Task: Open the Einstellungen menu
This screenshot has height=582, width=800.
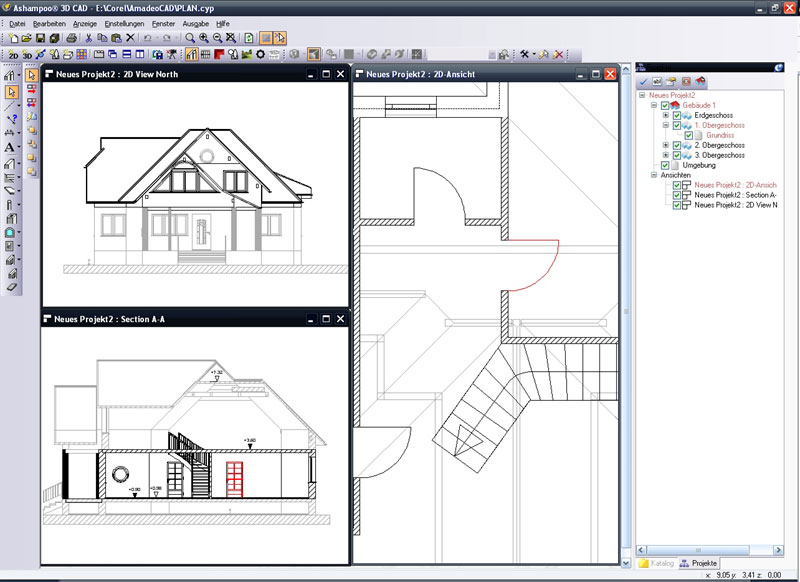Action: pyautogui.click(x=124, y=22)
